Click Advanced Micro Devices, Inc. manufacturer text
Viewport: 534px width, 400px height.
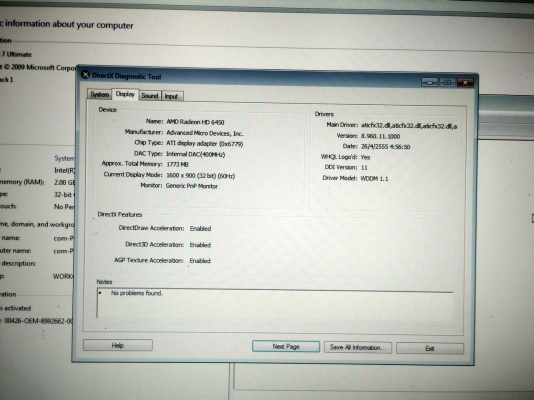pos(205,133)
